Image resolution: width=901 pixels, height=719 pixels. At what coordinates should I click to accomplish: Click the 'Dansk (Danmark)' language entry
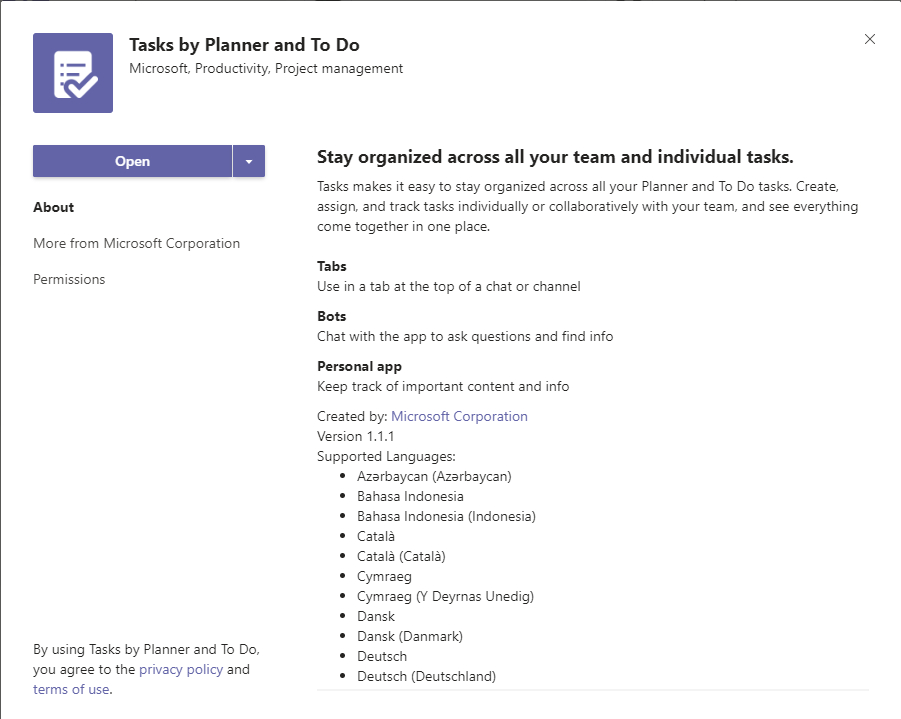[x=410, y=636]
